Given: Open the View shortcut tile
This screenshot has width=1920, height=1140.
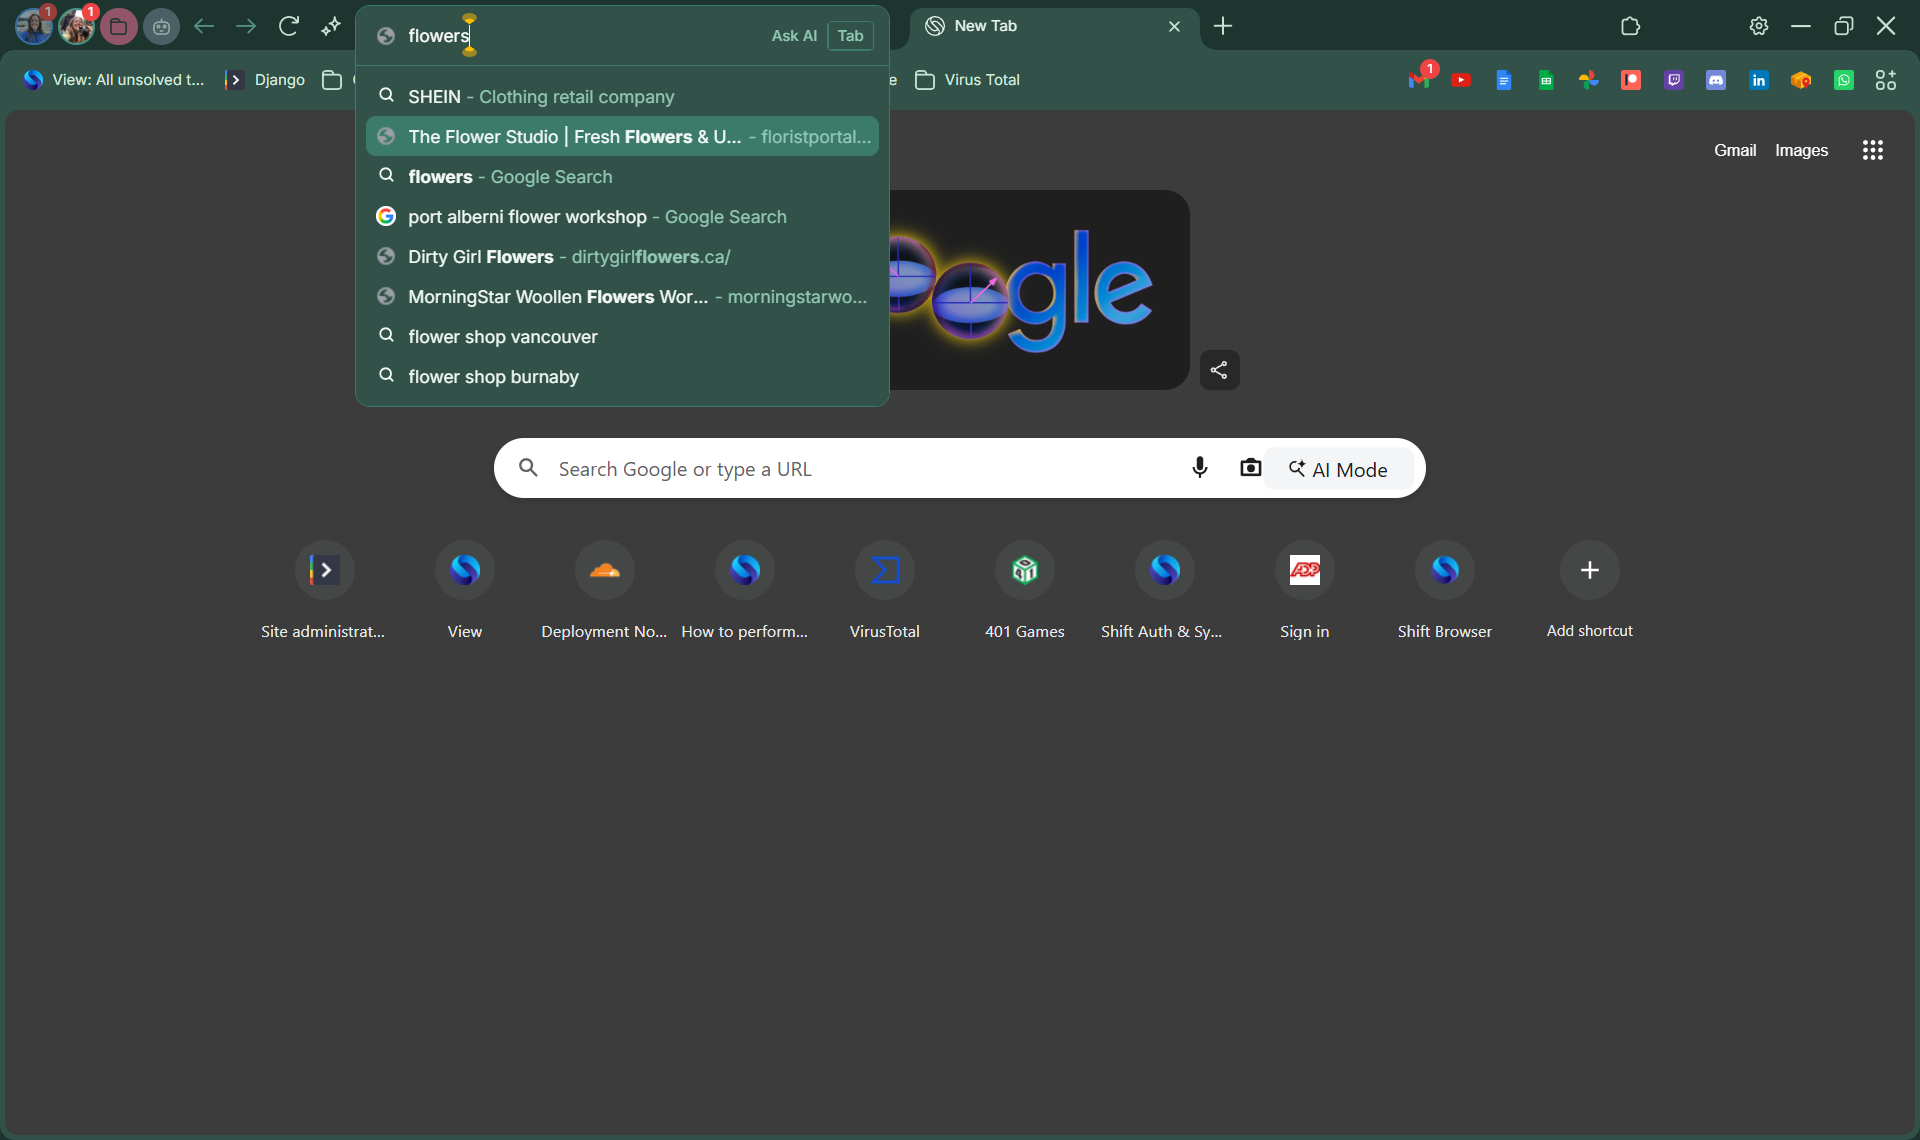Looking at the screenshot, I should click(x=465, y=590).
